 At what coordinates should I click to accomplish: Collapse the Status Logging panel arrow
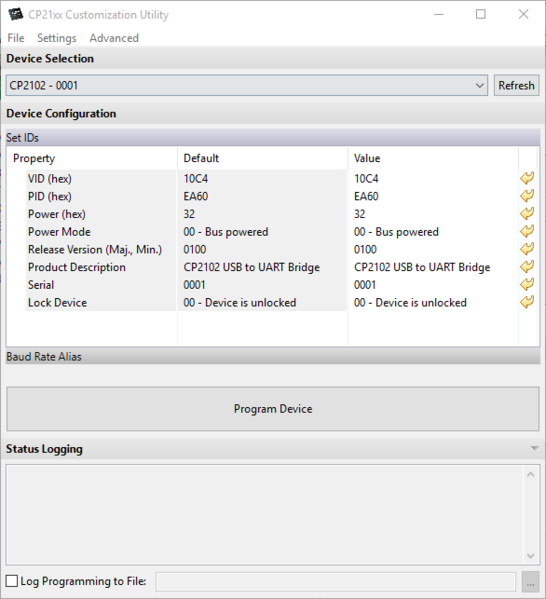pos(534,448)
